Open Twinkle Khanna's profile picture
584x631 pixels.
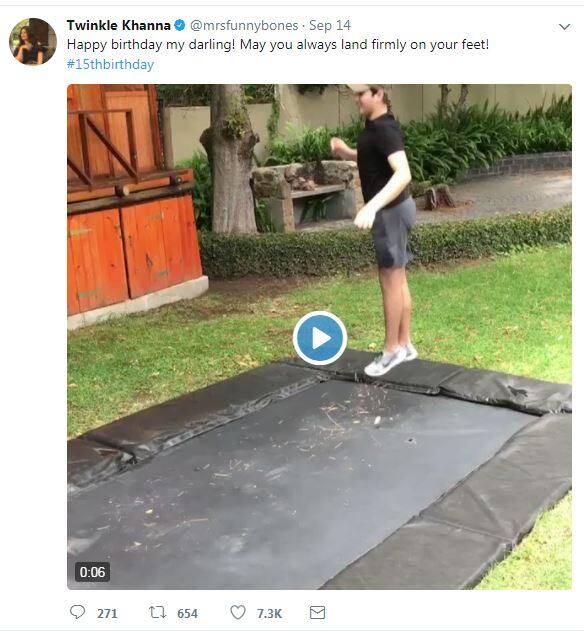click(x=33, y=41)
